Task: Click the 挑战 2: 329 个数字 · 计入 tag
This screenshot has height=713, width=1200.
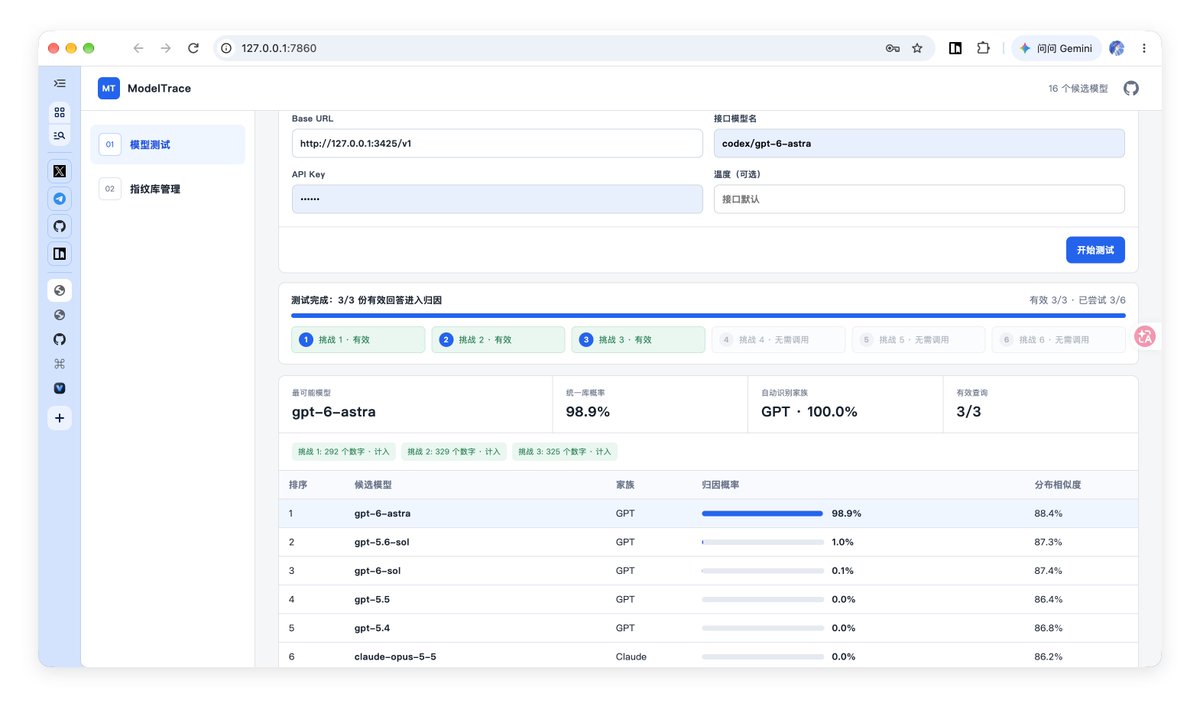Action: pos(454,452)
